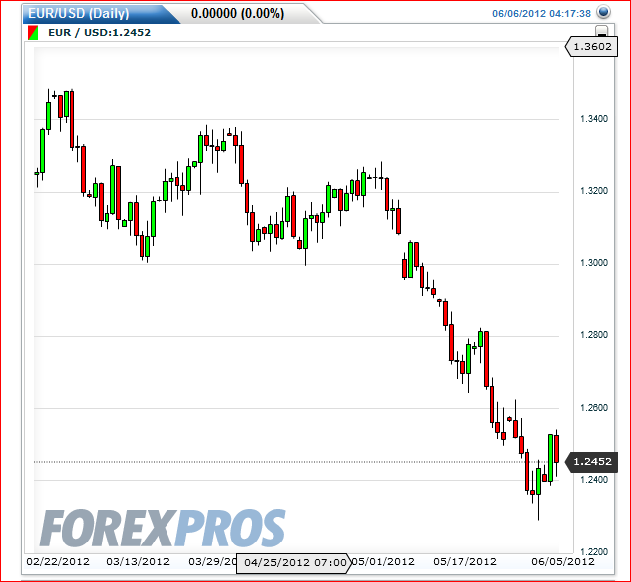The width and height of the screenshot is (631, 582).
Task: Click the small collapse button above the 1.3602 label
Action: [x=602, y=31]
